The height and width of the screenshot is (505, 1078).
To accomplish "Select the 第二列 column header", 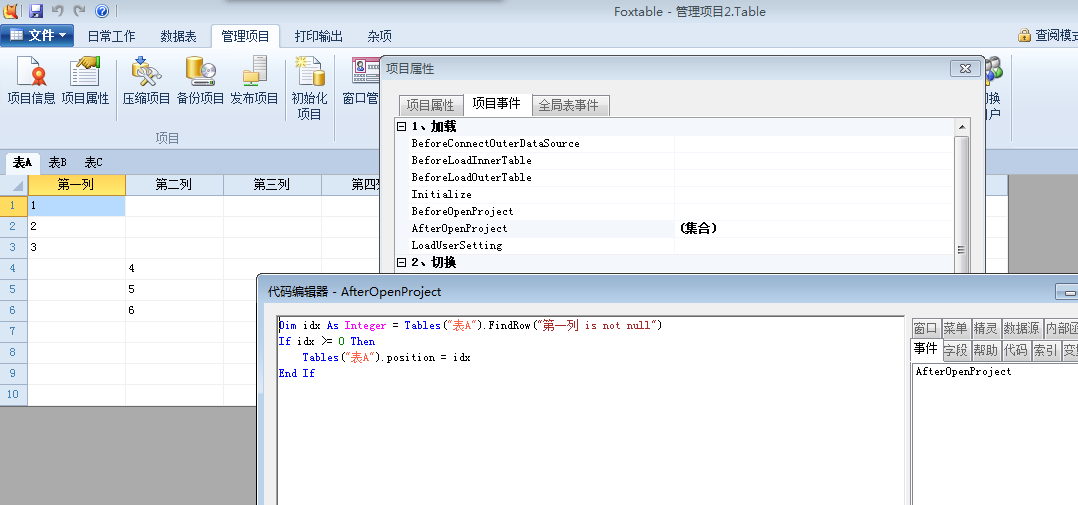I will pos(174,185).
